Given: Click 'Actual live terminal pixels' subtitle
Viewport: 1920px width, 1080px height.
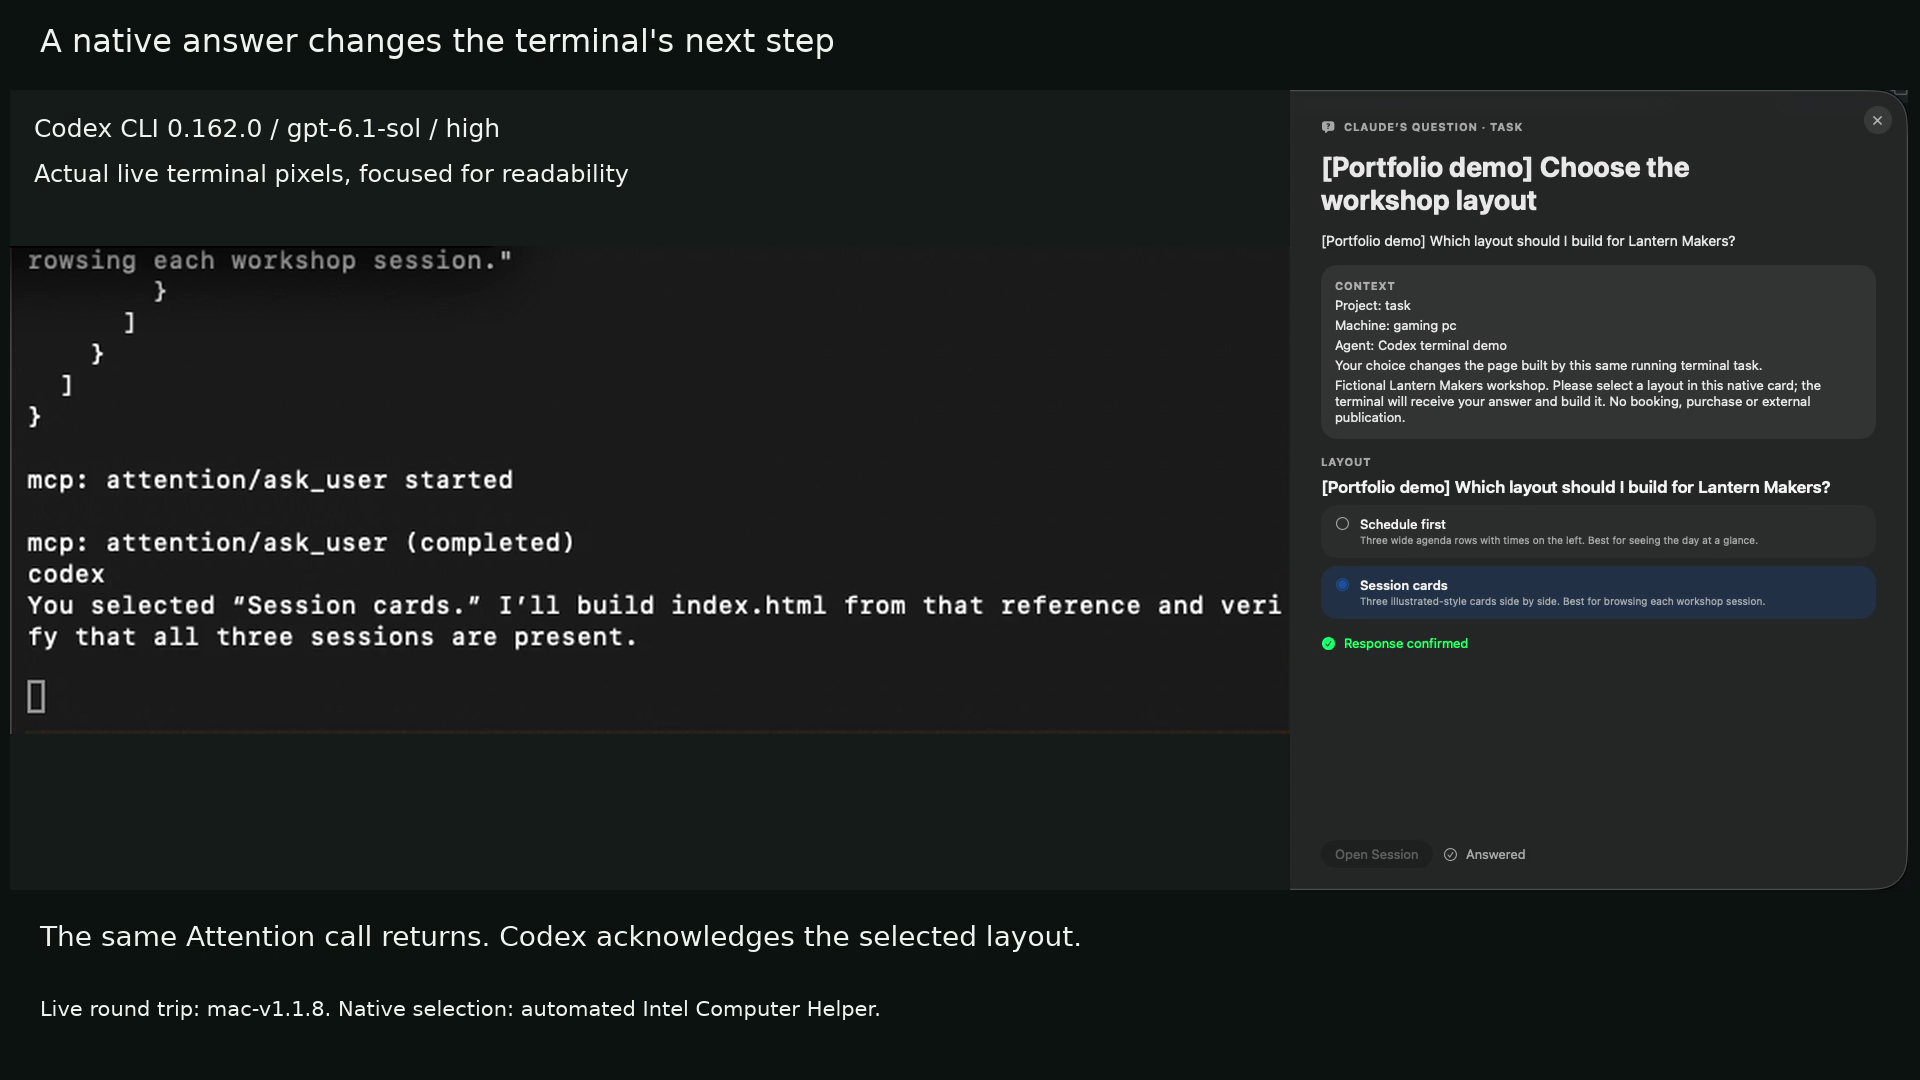Looking at the screenshot, I should pyautogui.click(x=331, y=174).
